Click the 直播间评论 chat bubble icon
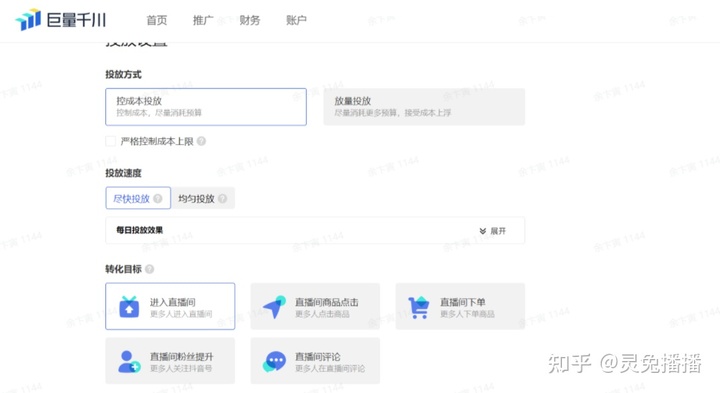The height and width of the screenshot is (393, 720). tap(274, 362)
